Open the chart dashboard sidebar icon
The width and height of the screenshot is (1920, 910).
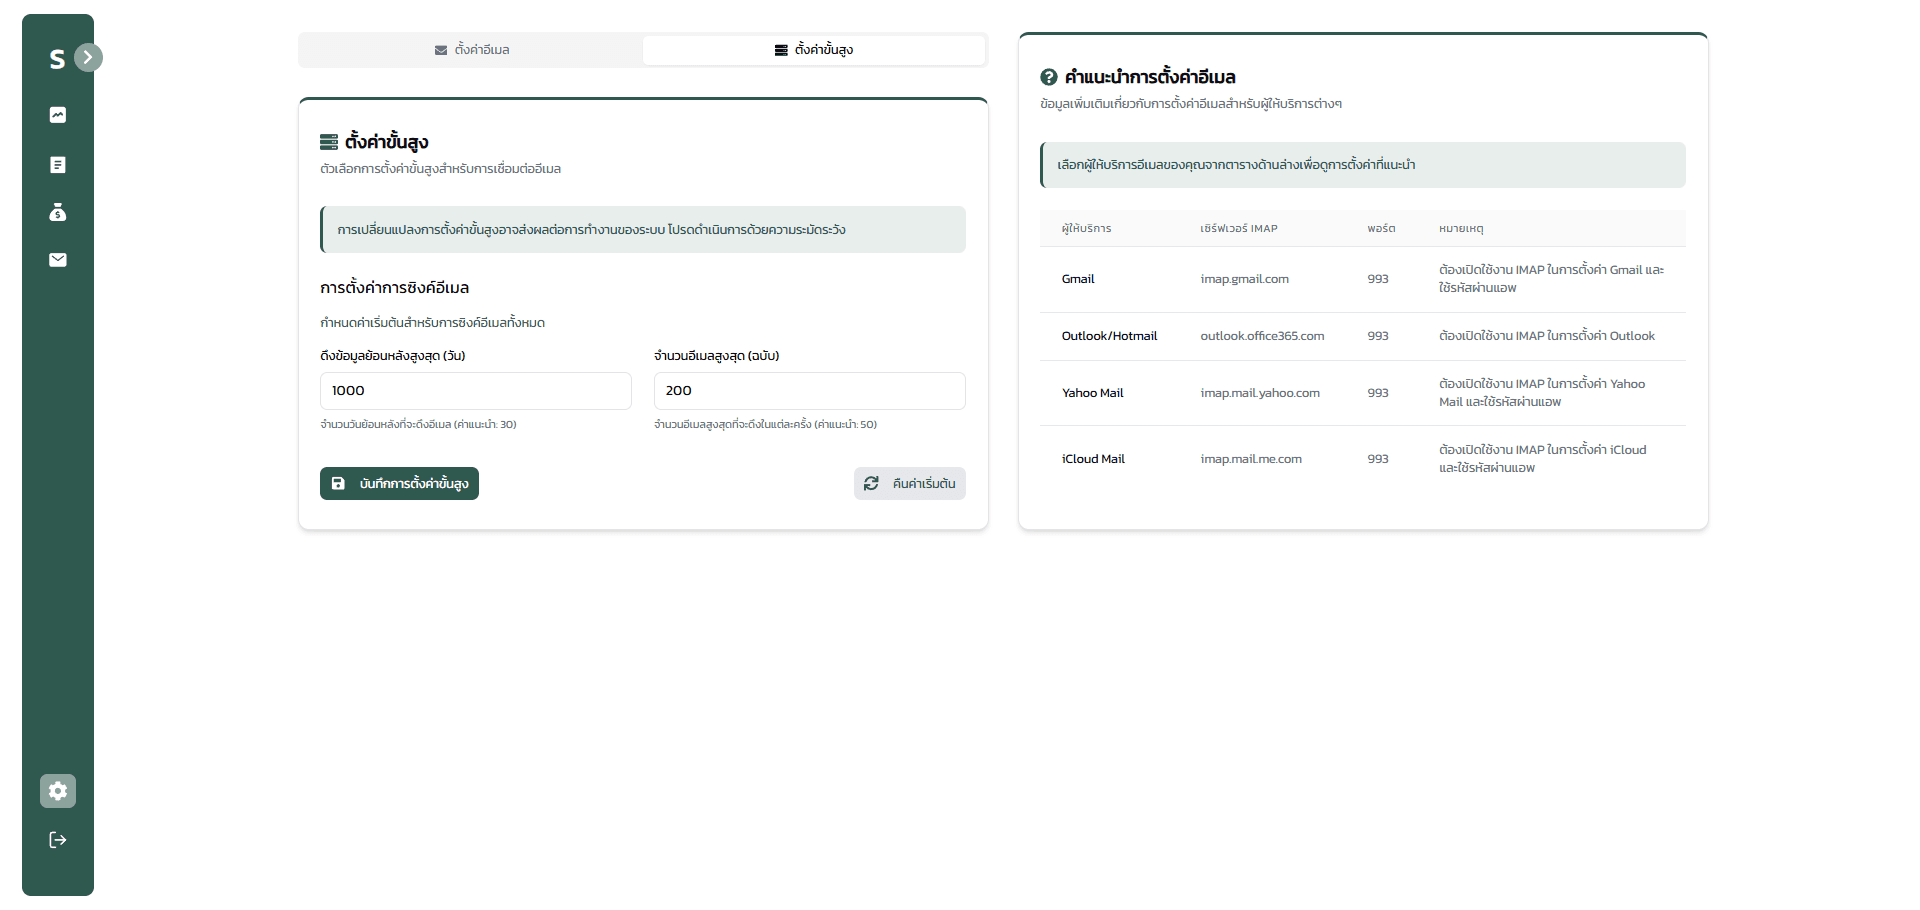coord(58,115)
